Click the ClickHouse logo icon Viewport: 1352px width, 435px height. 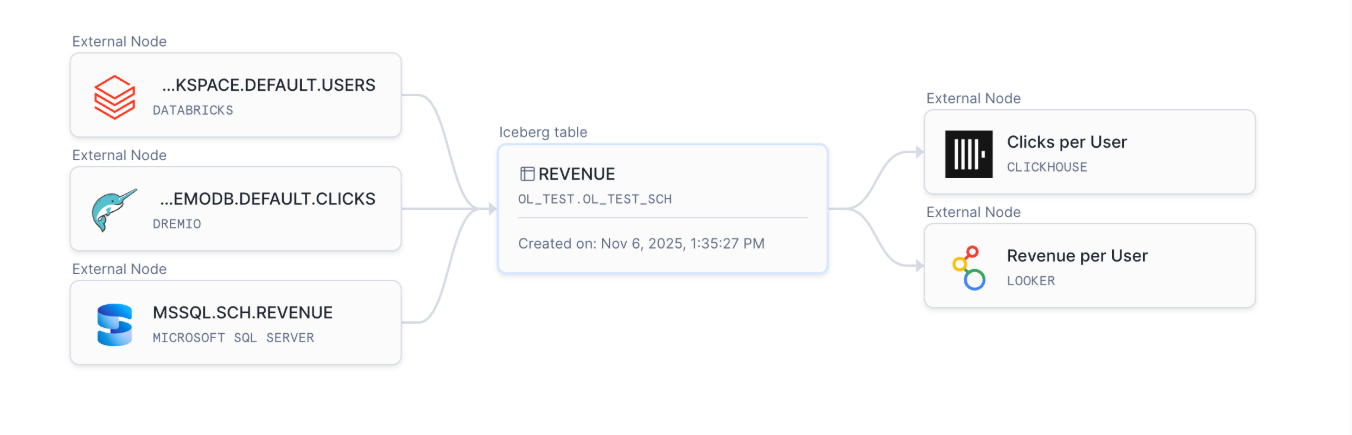click(x=968, y=153)
